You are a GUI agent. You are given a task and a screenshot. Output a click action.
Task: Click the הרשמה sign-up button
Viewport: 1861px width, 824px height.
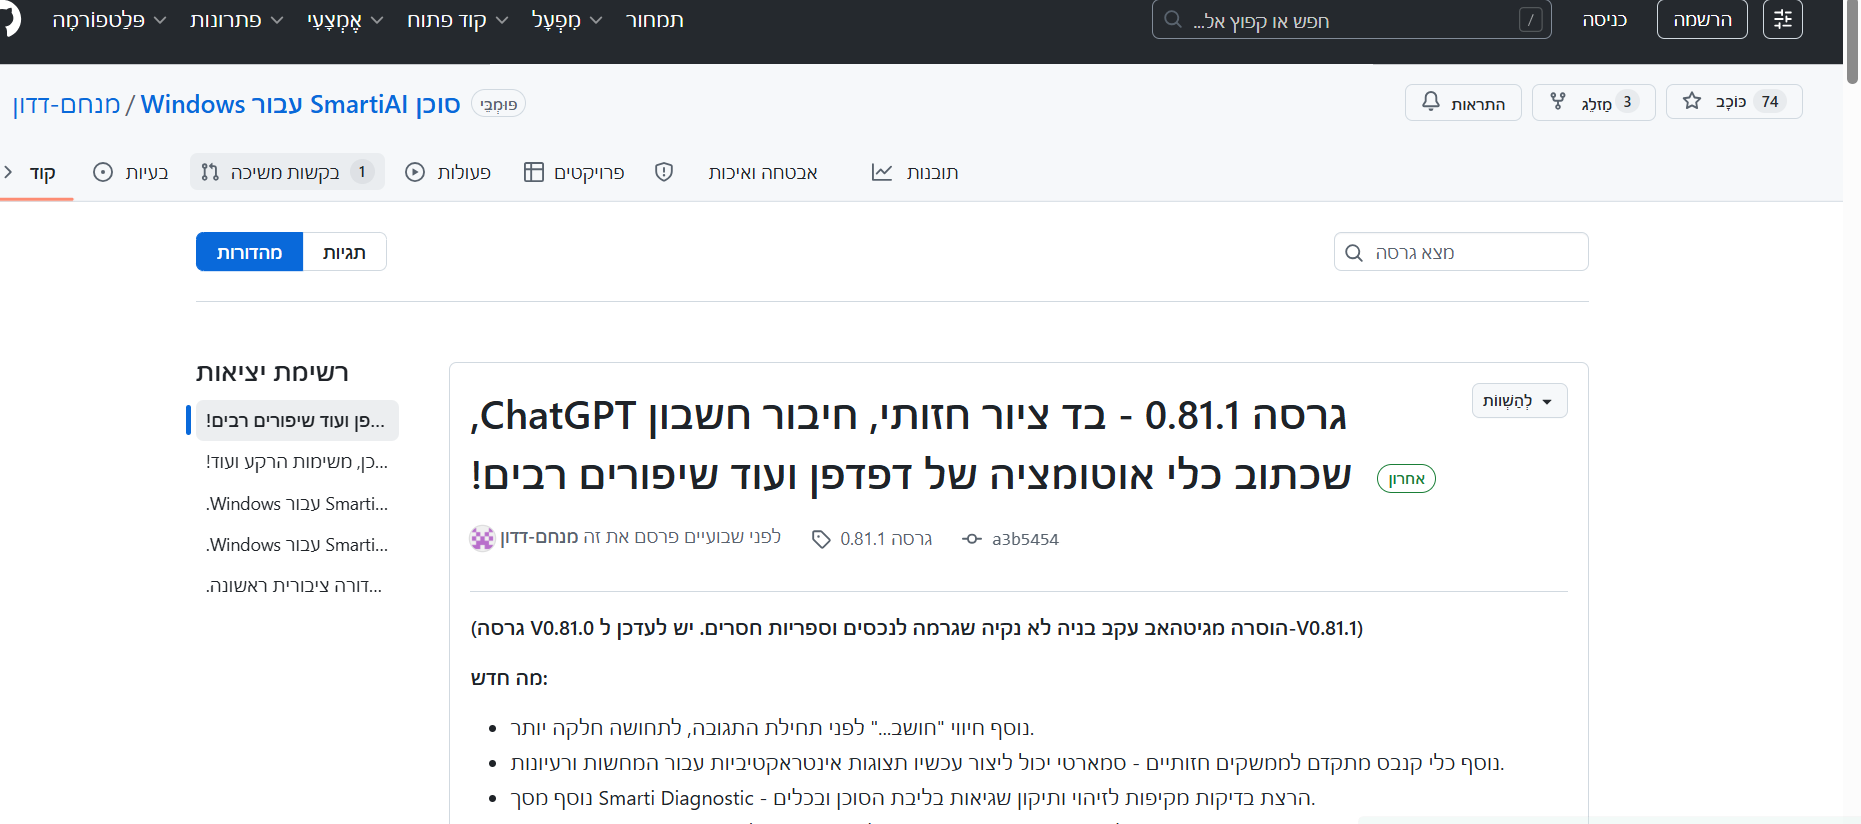[1702, 20]
